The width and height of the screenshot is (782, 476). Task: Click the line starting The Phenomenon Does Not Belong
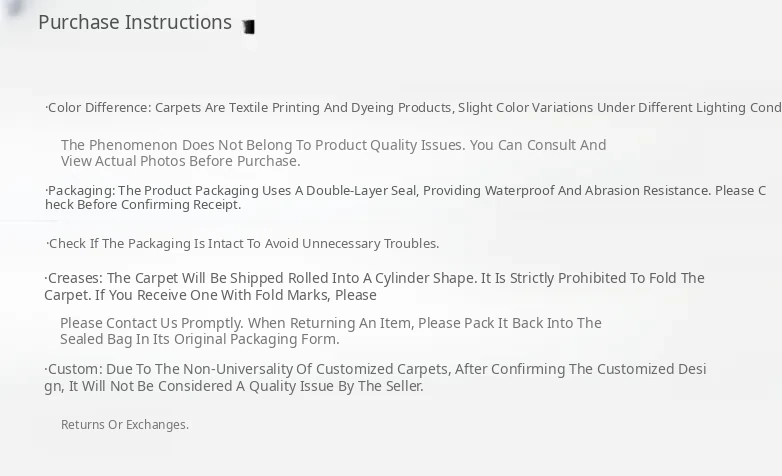[x=333, y=145]
